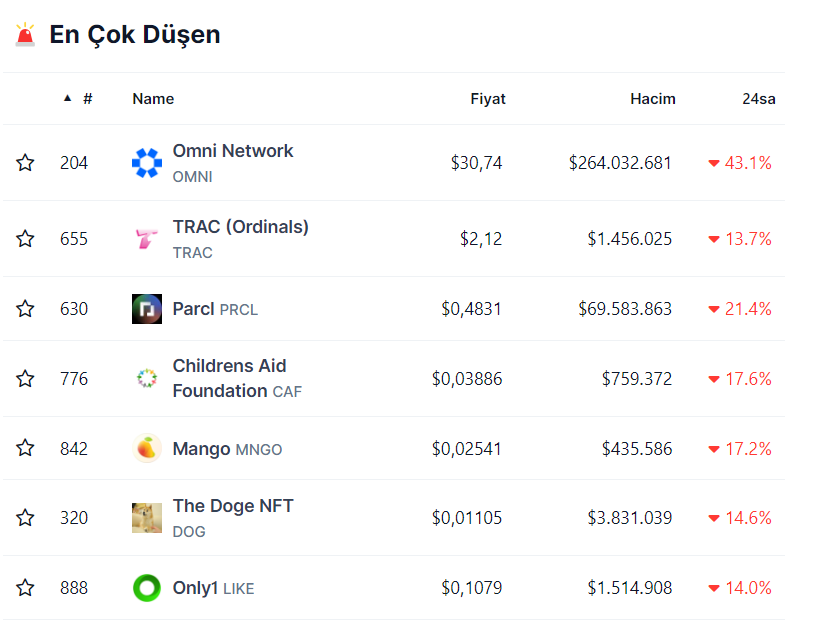Image resolution: width=827 pixels, height=632 pixels.
Task: Click the TRAC (Ordinals) pink logo
Action: [147, 239]
